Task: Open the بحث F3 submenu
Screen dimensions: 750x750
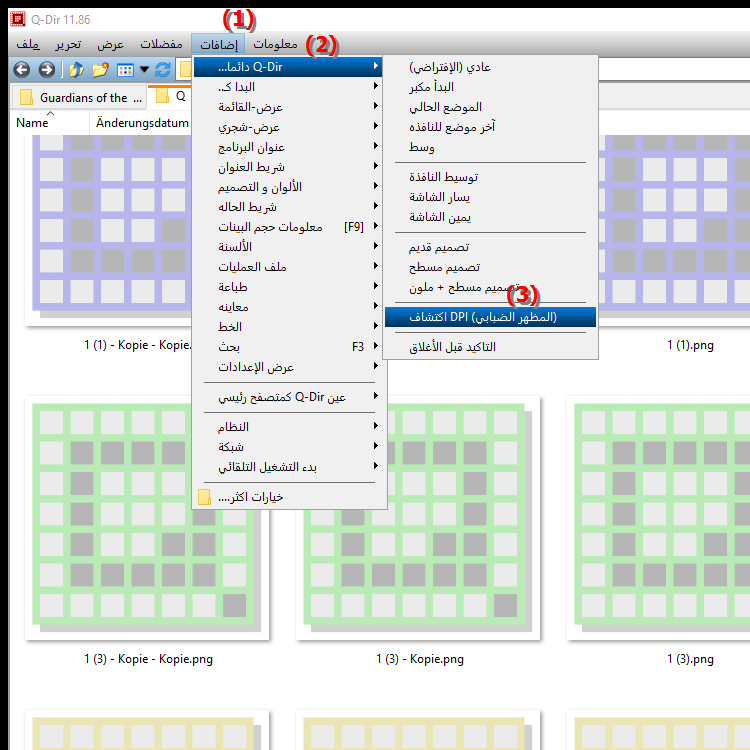Action: [x=288, y=347]
